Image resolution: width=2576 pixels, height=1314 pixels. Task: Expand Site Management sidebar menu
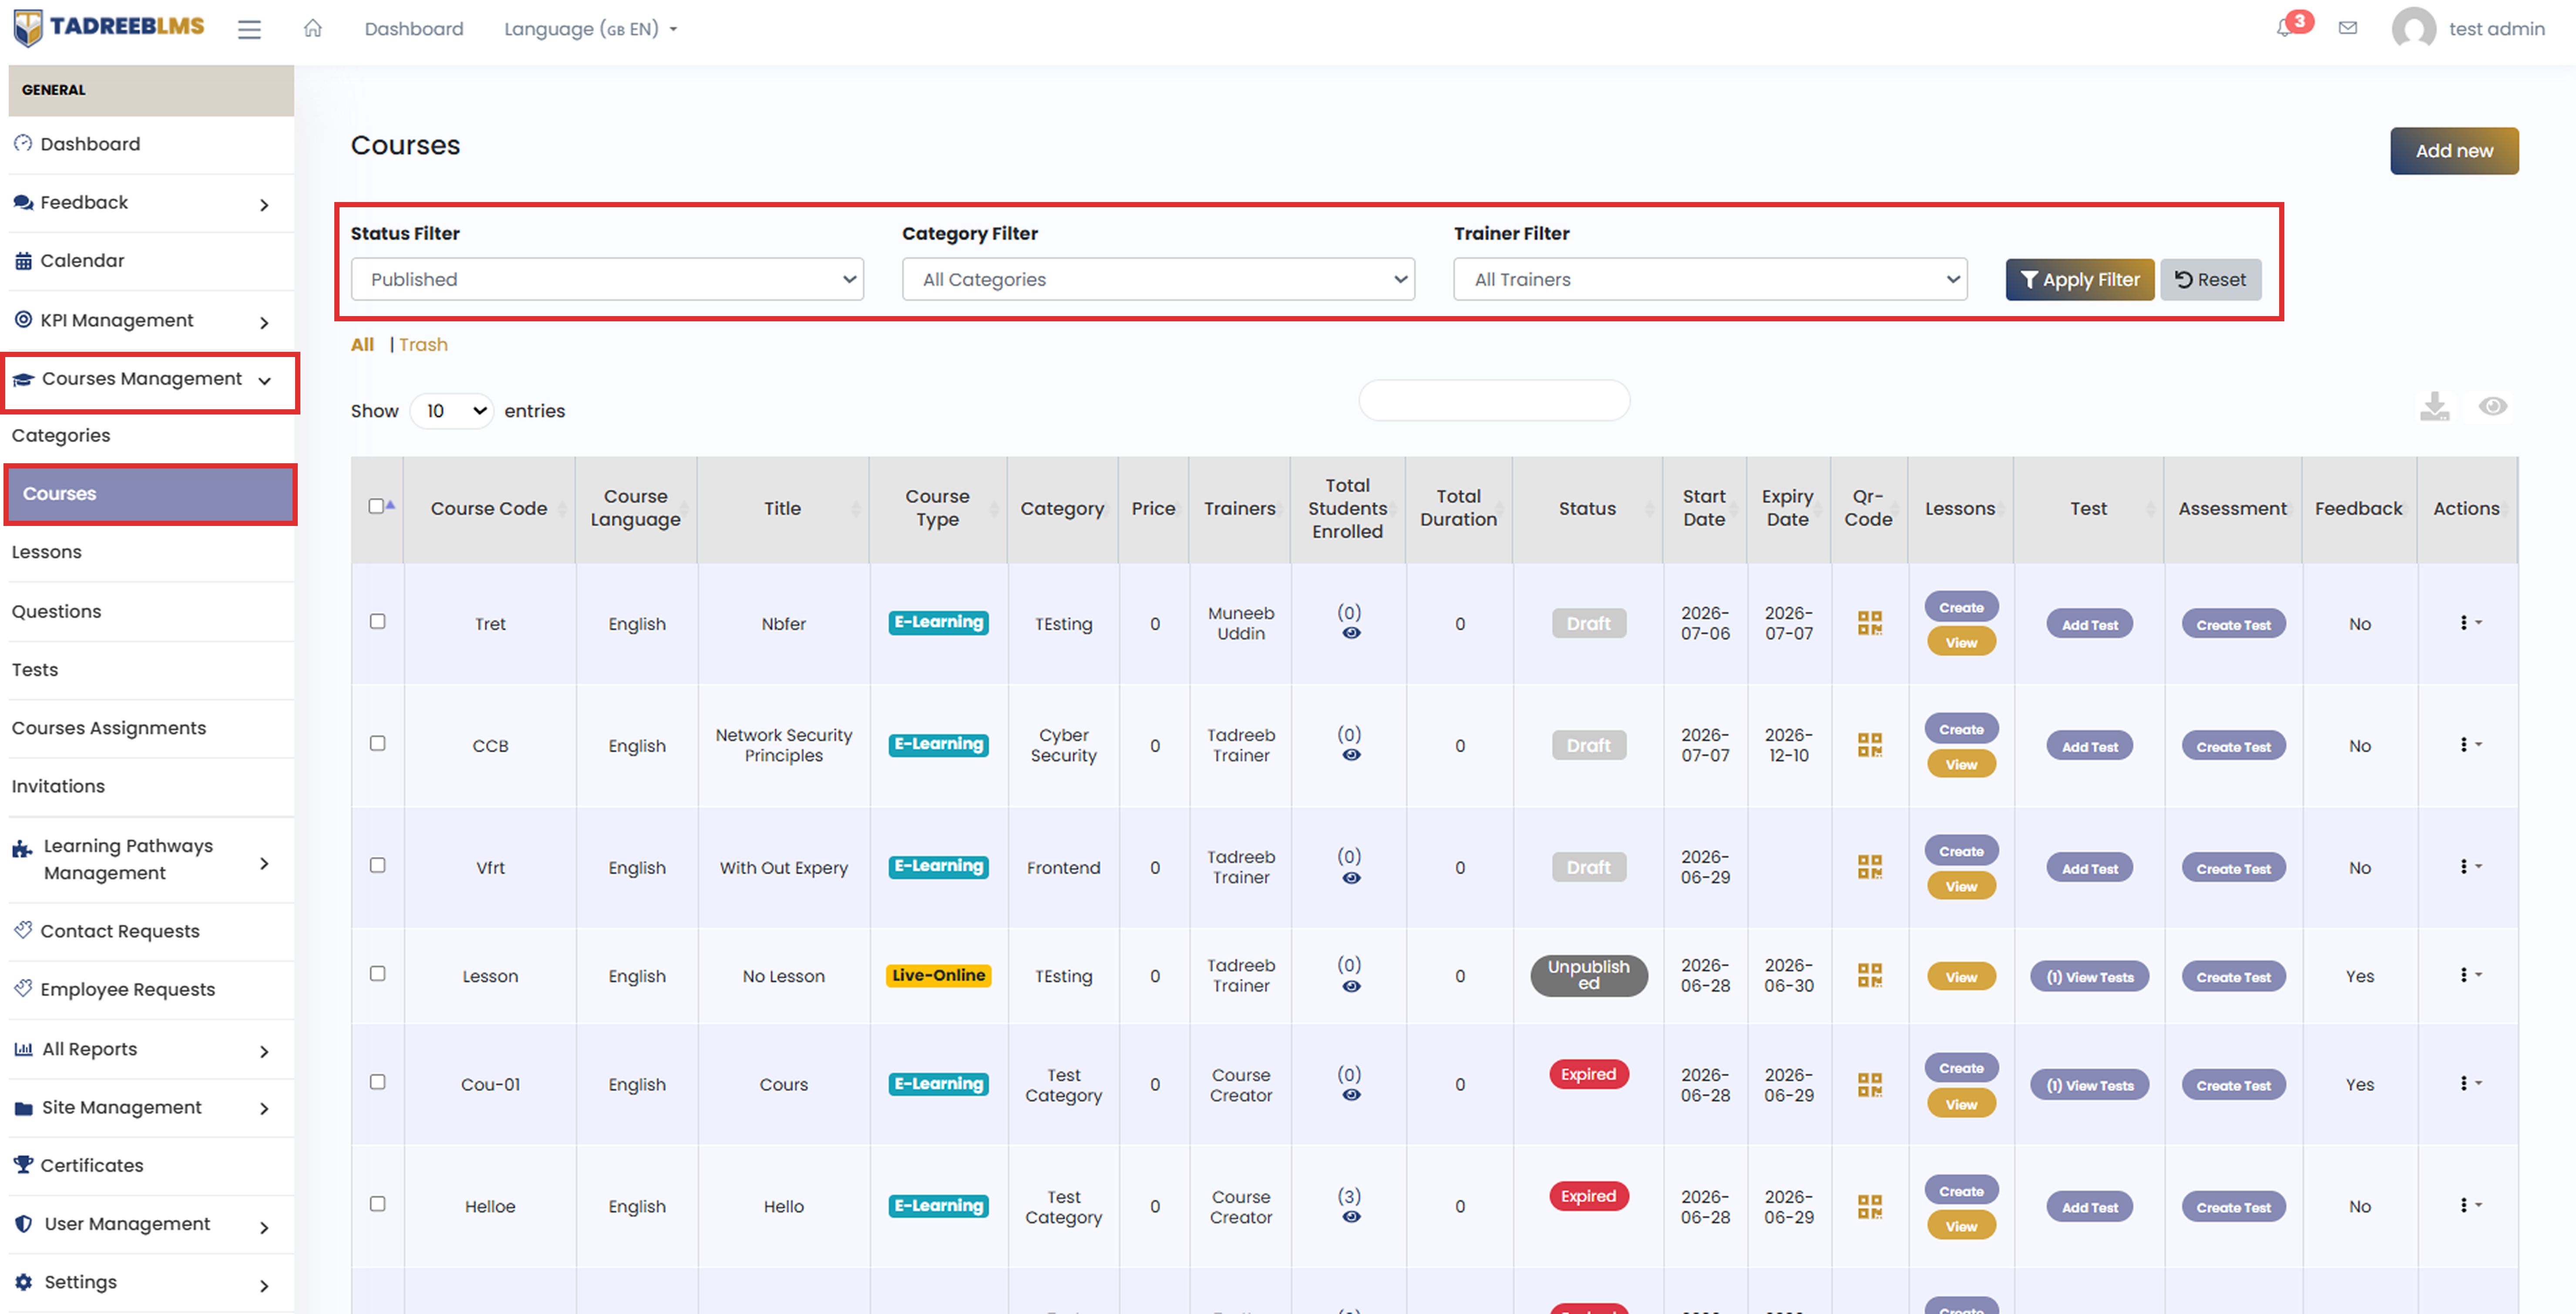point(151,1107)
